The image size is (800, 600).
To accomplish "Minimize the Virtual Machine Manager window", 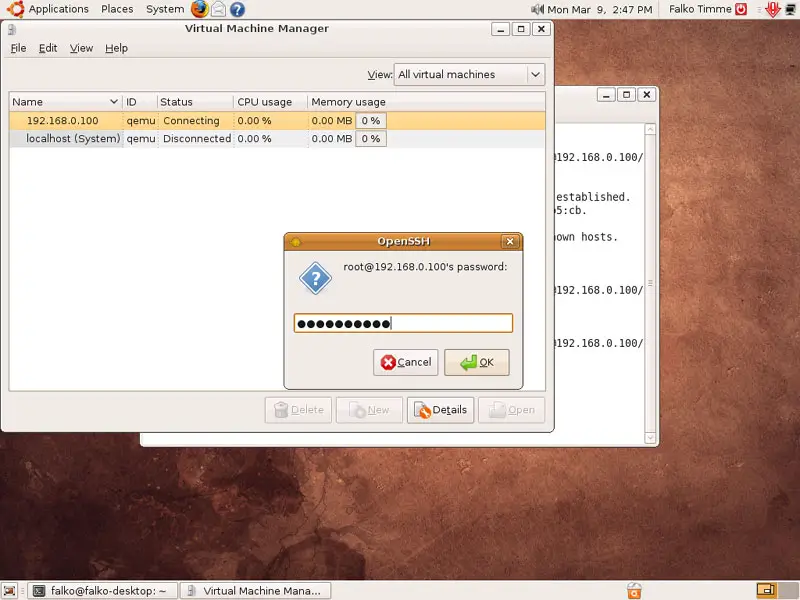I will click(x=501, y=29).
